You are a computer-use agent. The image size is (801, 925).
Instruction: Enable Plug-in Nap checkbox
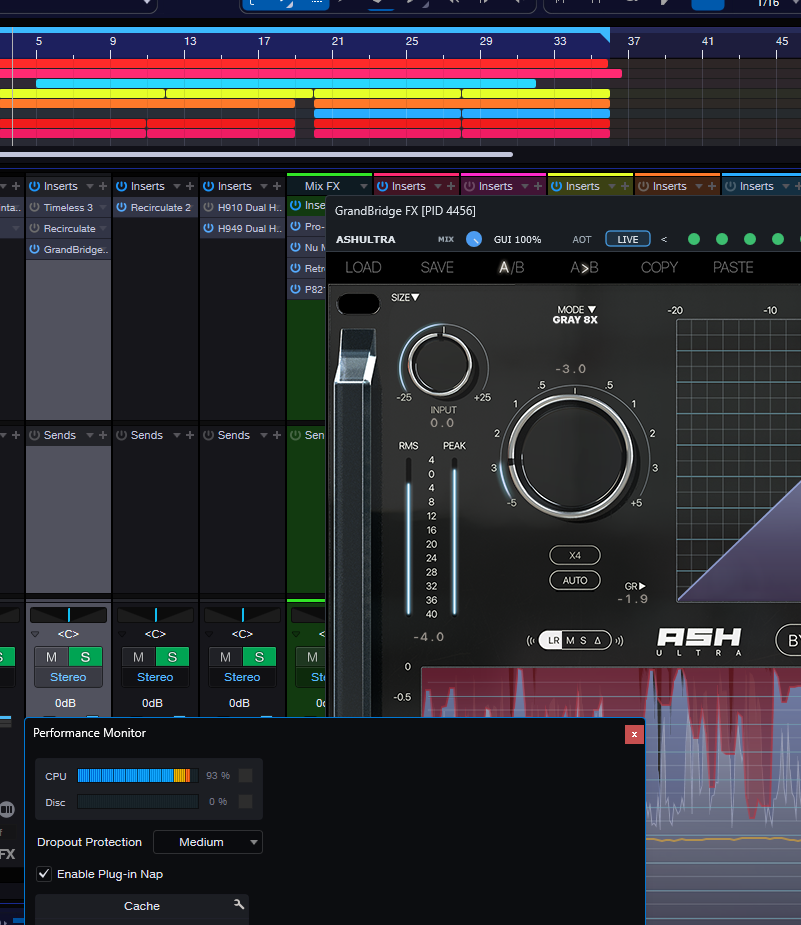click(x=44, y=874)
